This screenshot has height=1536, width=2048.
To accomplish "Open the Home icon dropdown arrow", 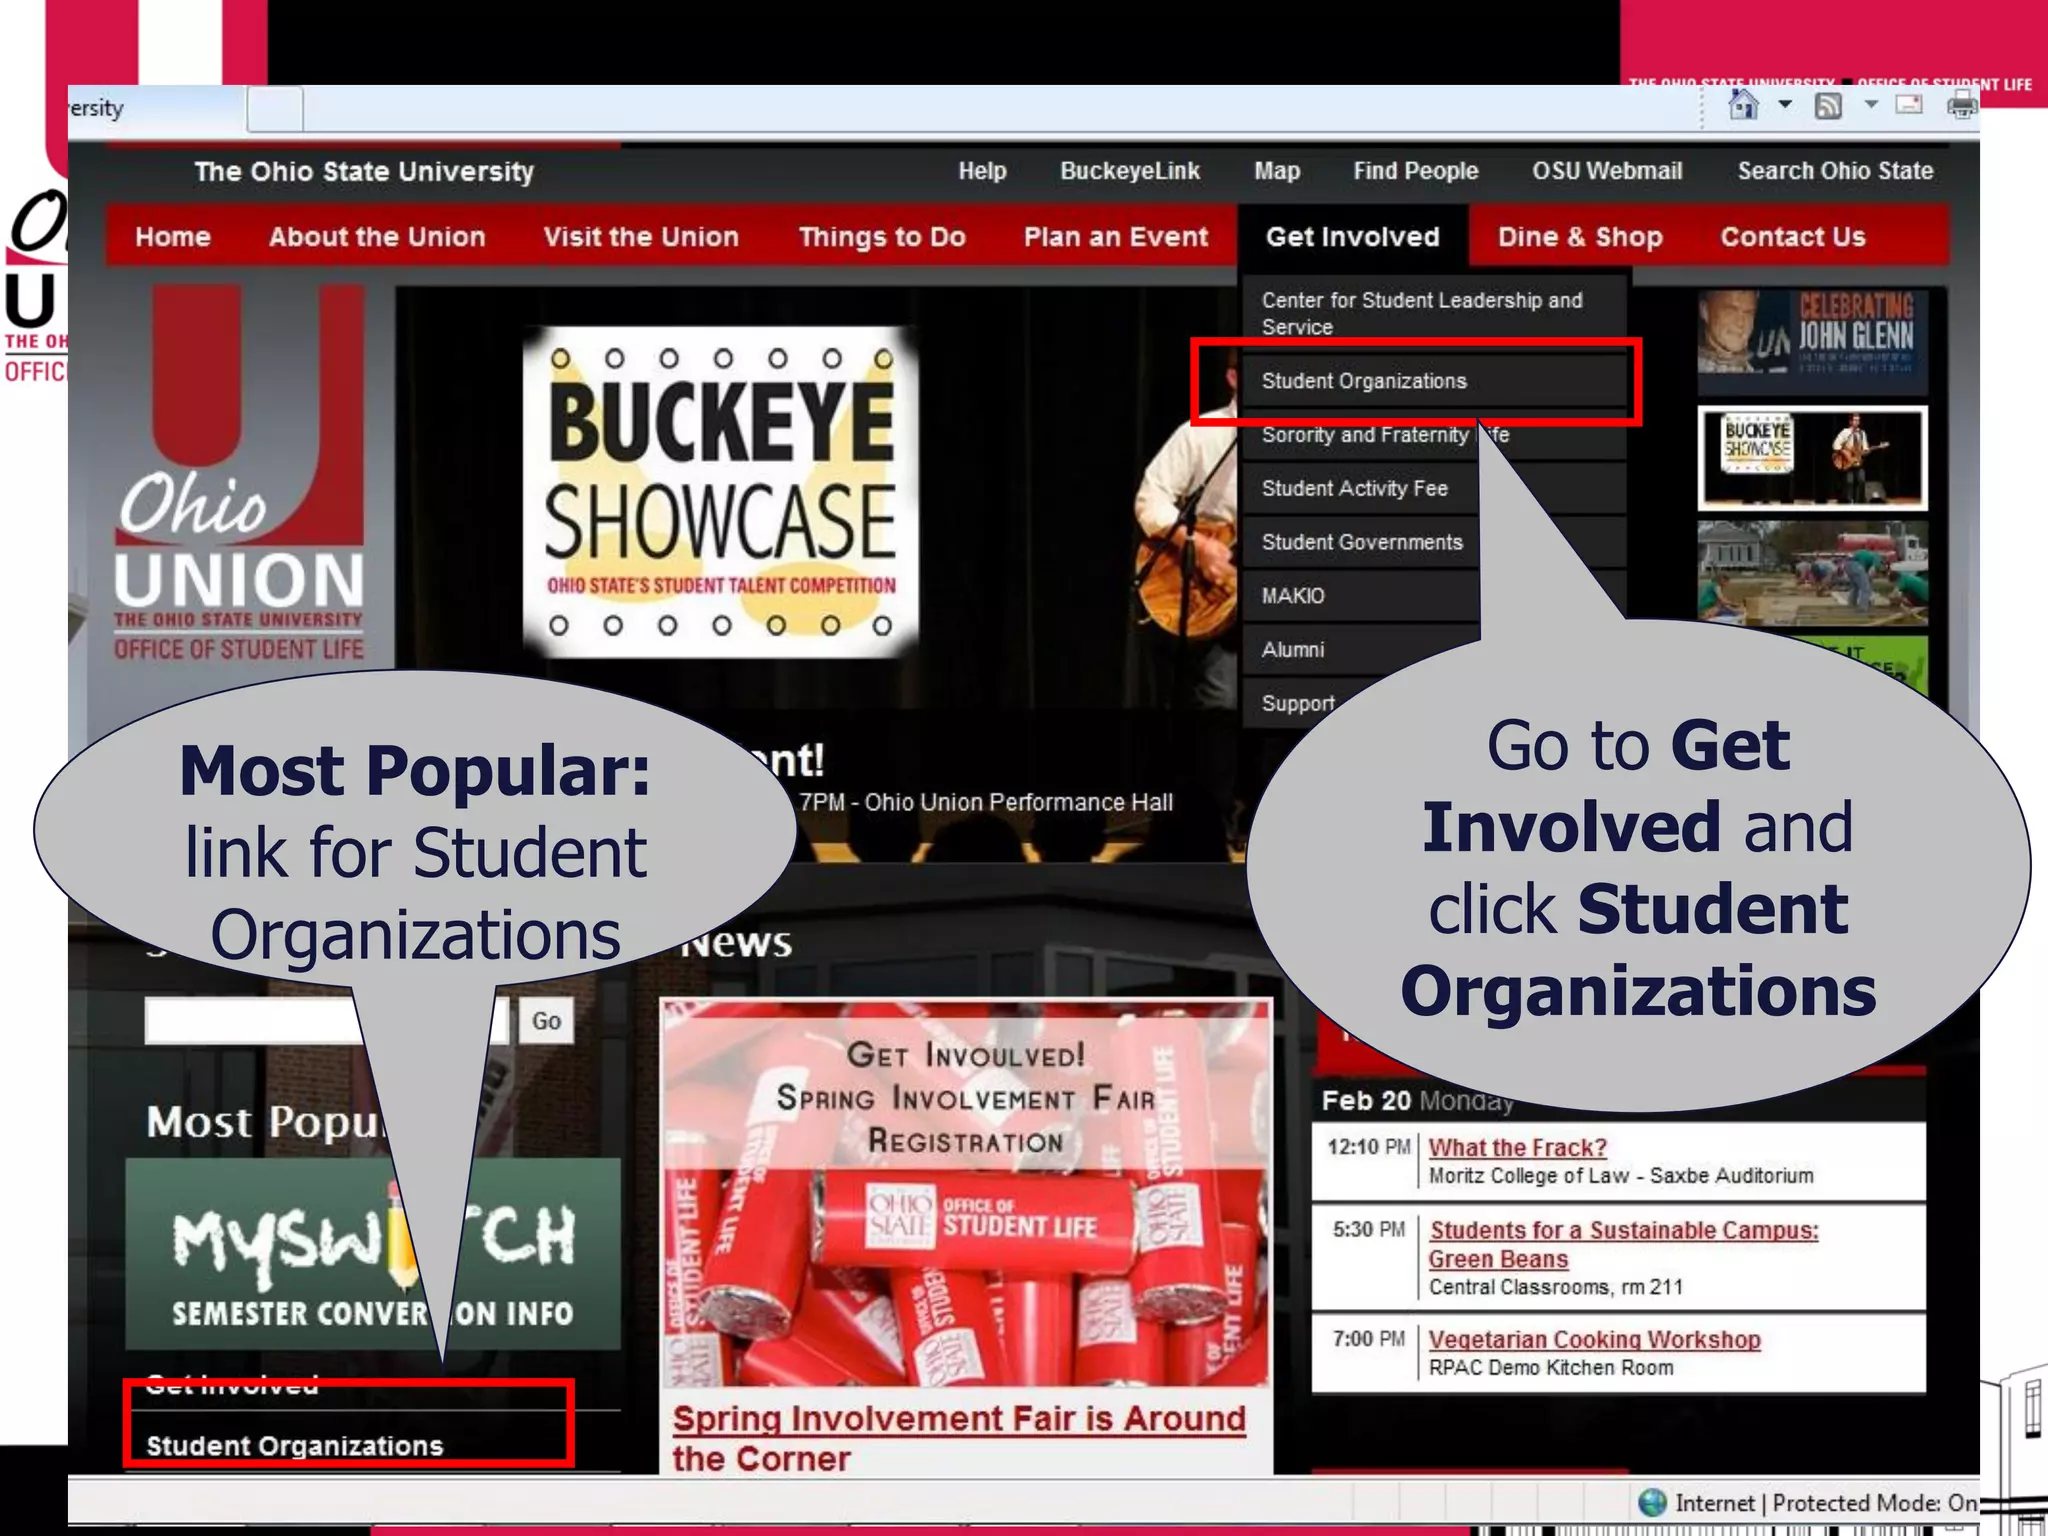I will (1785, 105).
